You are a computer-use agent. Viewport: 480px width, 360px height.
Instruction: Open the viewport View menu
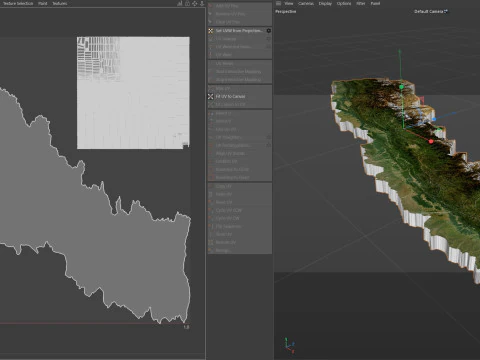(289, 3)
